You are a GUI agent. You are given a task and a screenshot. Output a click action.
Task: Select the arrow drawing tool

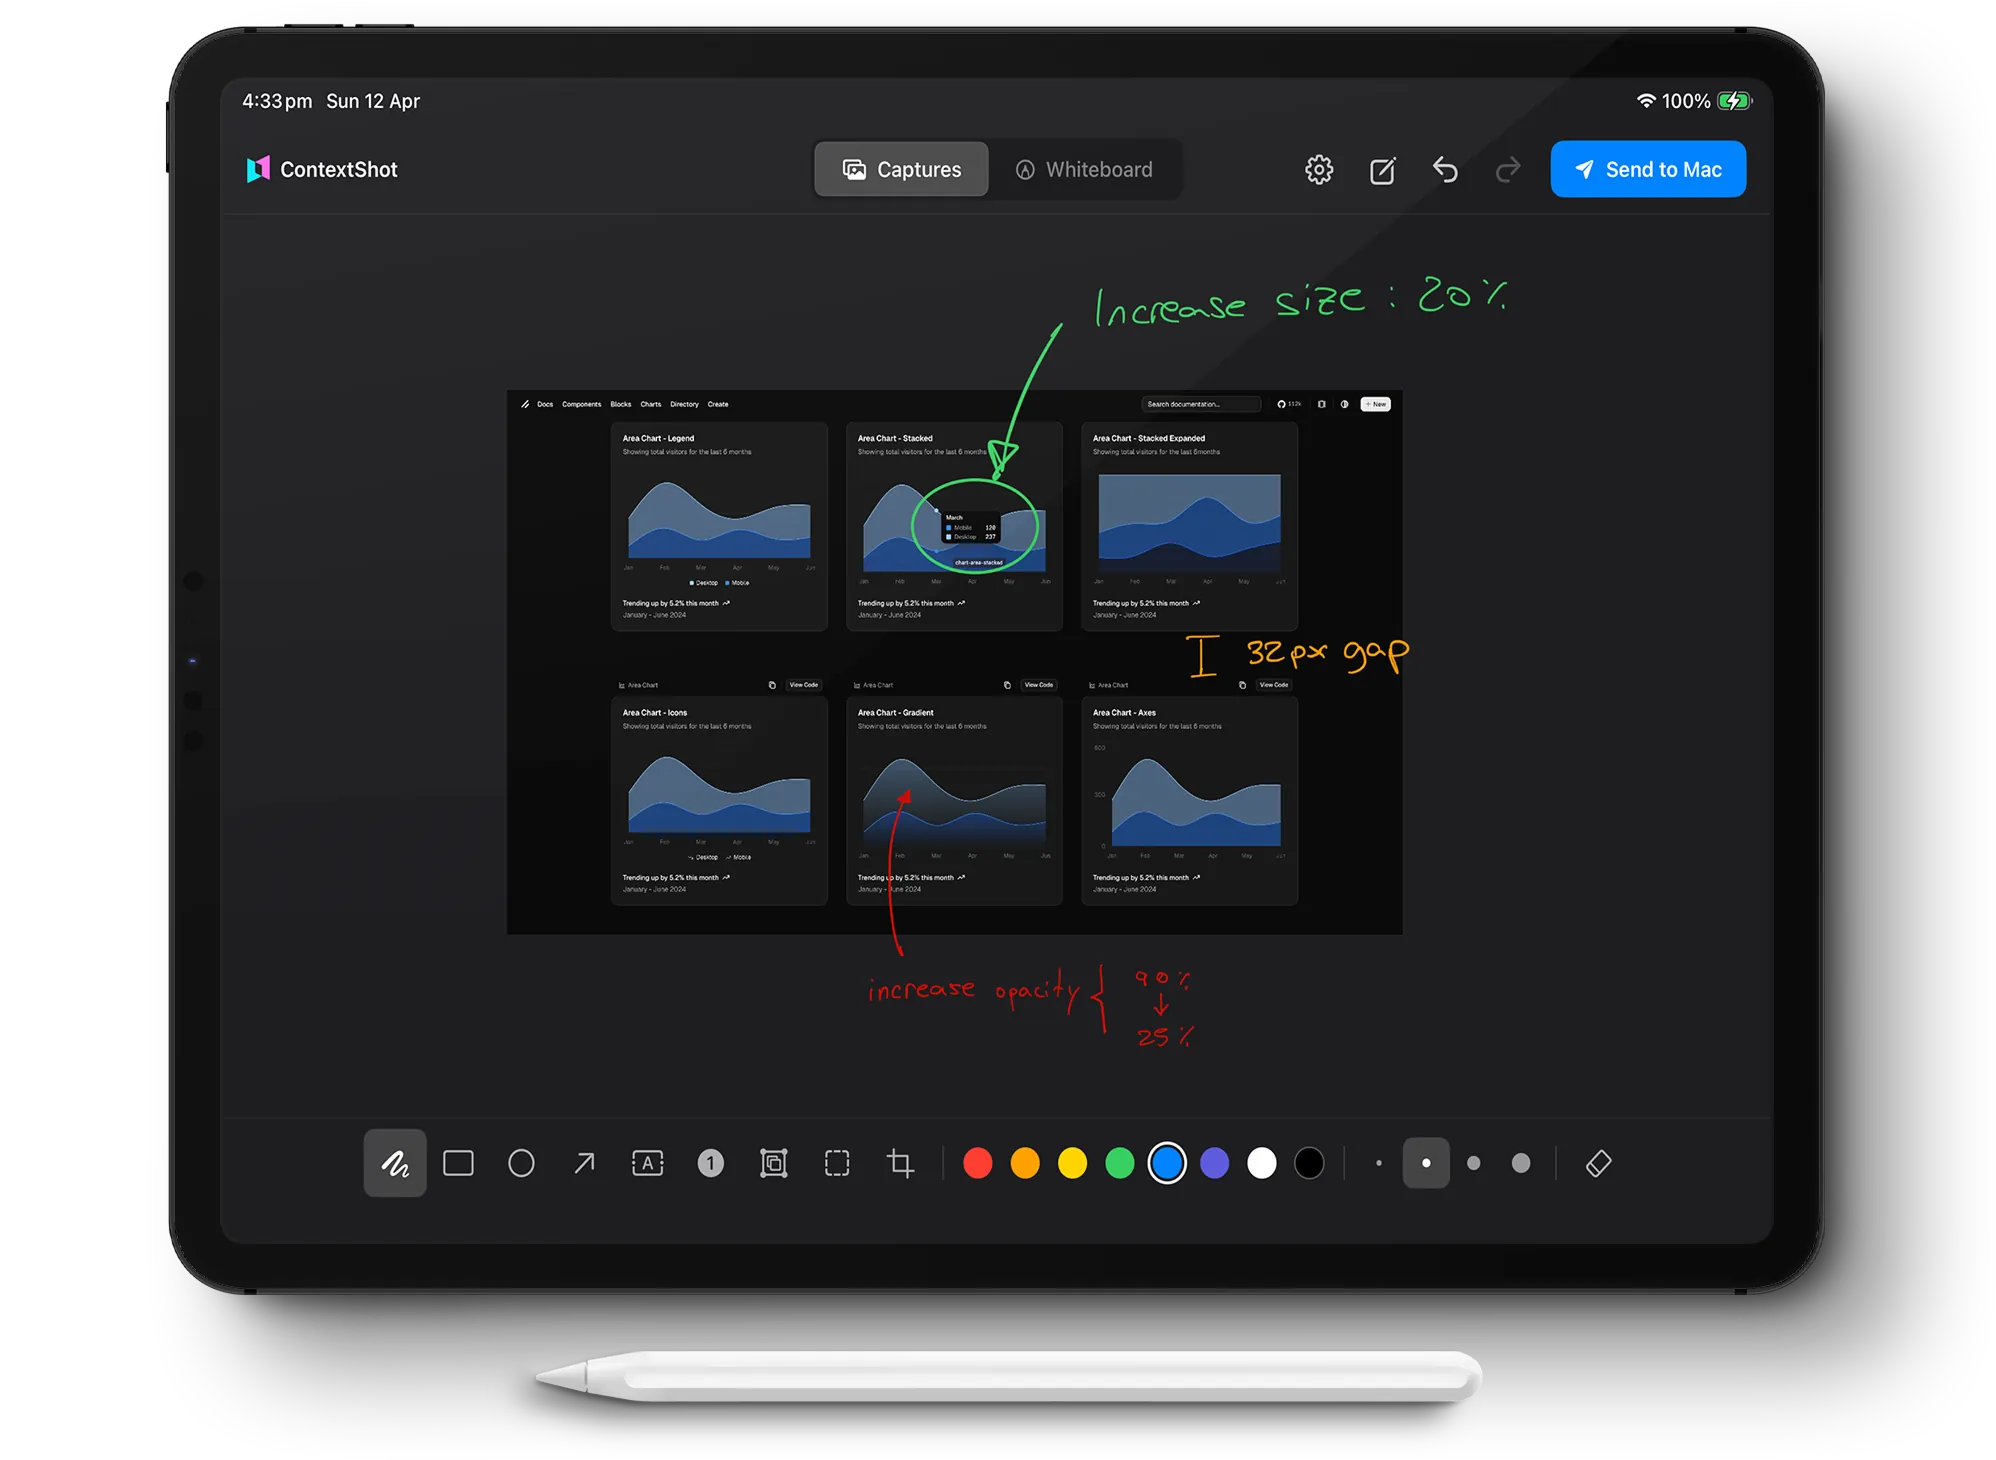(584, 1163)
